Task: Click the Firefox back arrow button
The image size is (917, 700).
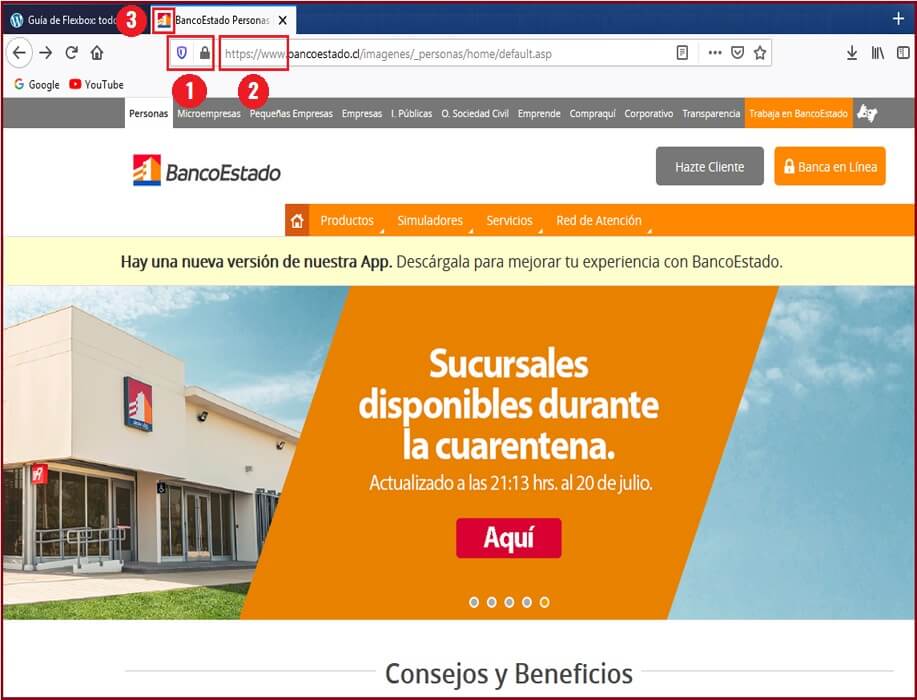Action: click(x=19, y=53)
